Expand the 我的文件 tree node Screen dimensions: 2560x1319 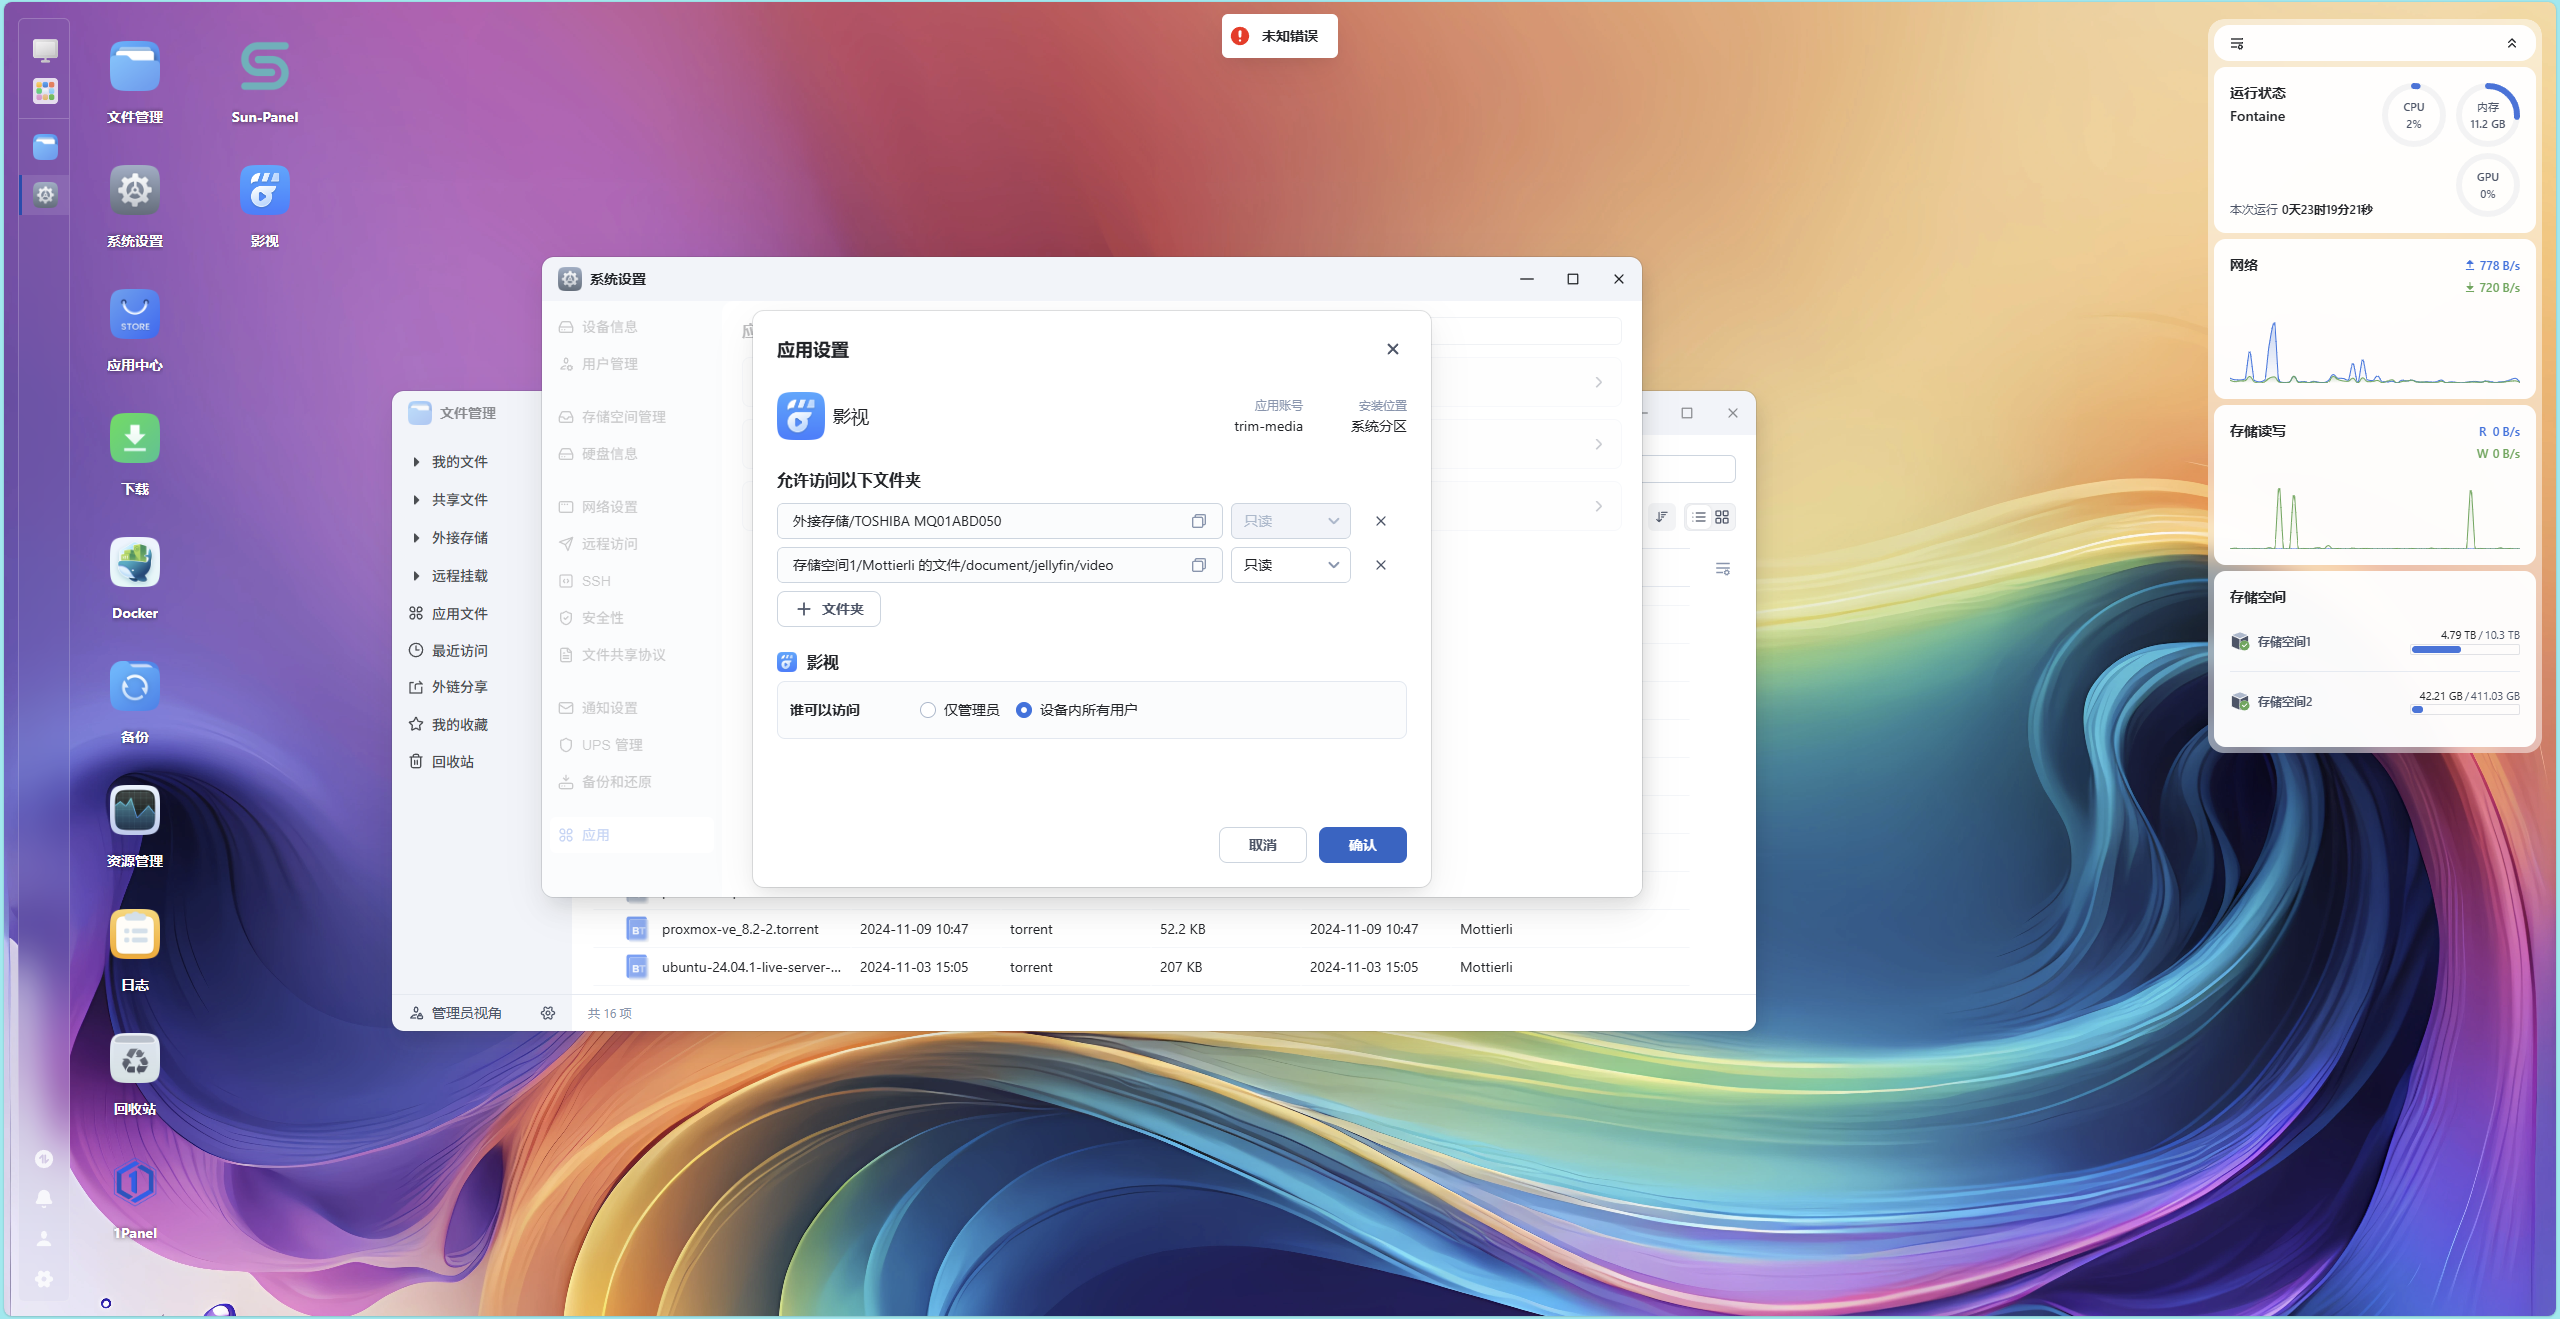pos(416,462)
